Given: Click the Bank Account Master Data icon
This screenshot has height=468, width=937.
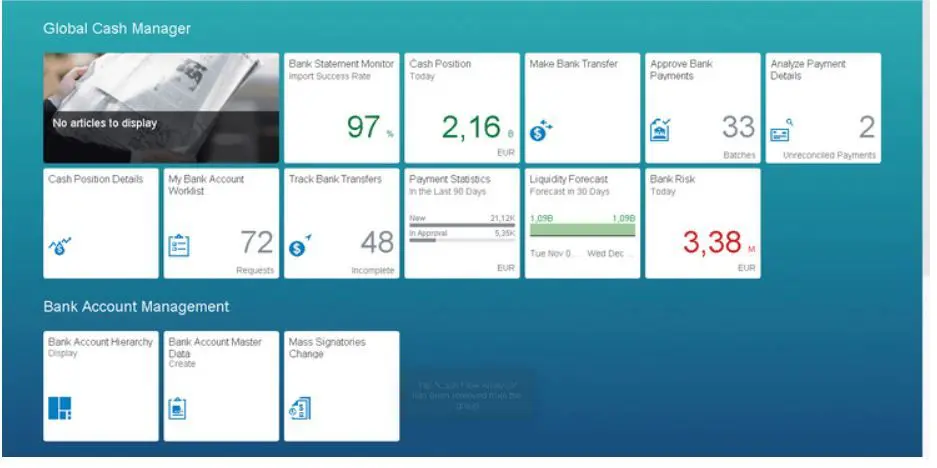Looking at the screenshot, I should pyautogui.click(x=178, y=408).
